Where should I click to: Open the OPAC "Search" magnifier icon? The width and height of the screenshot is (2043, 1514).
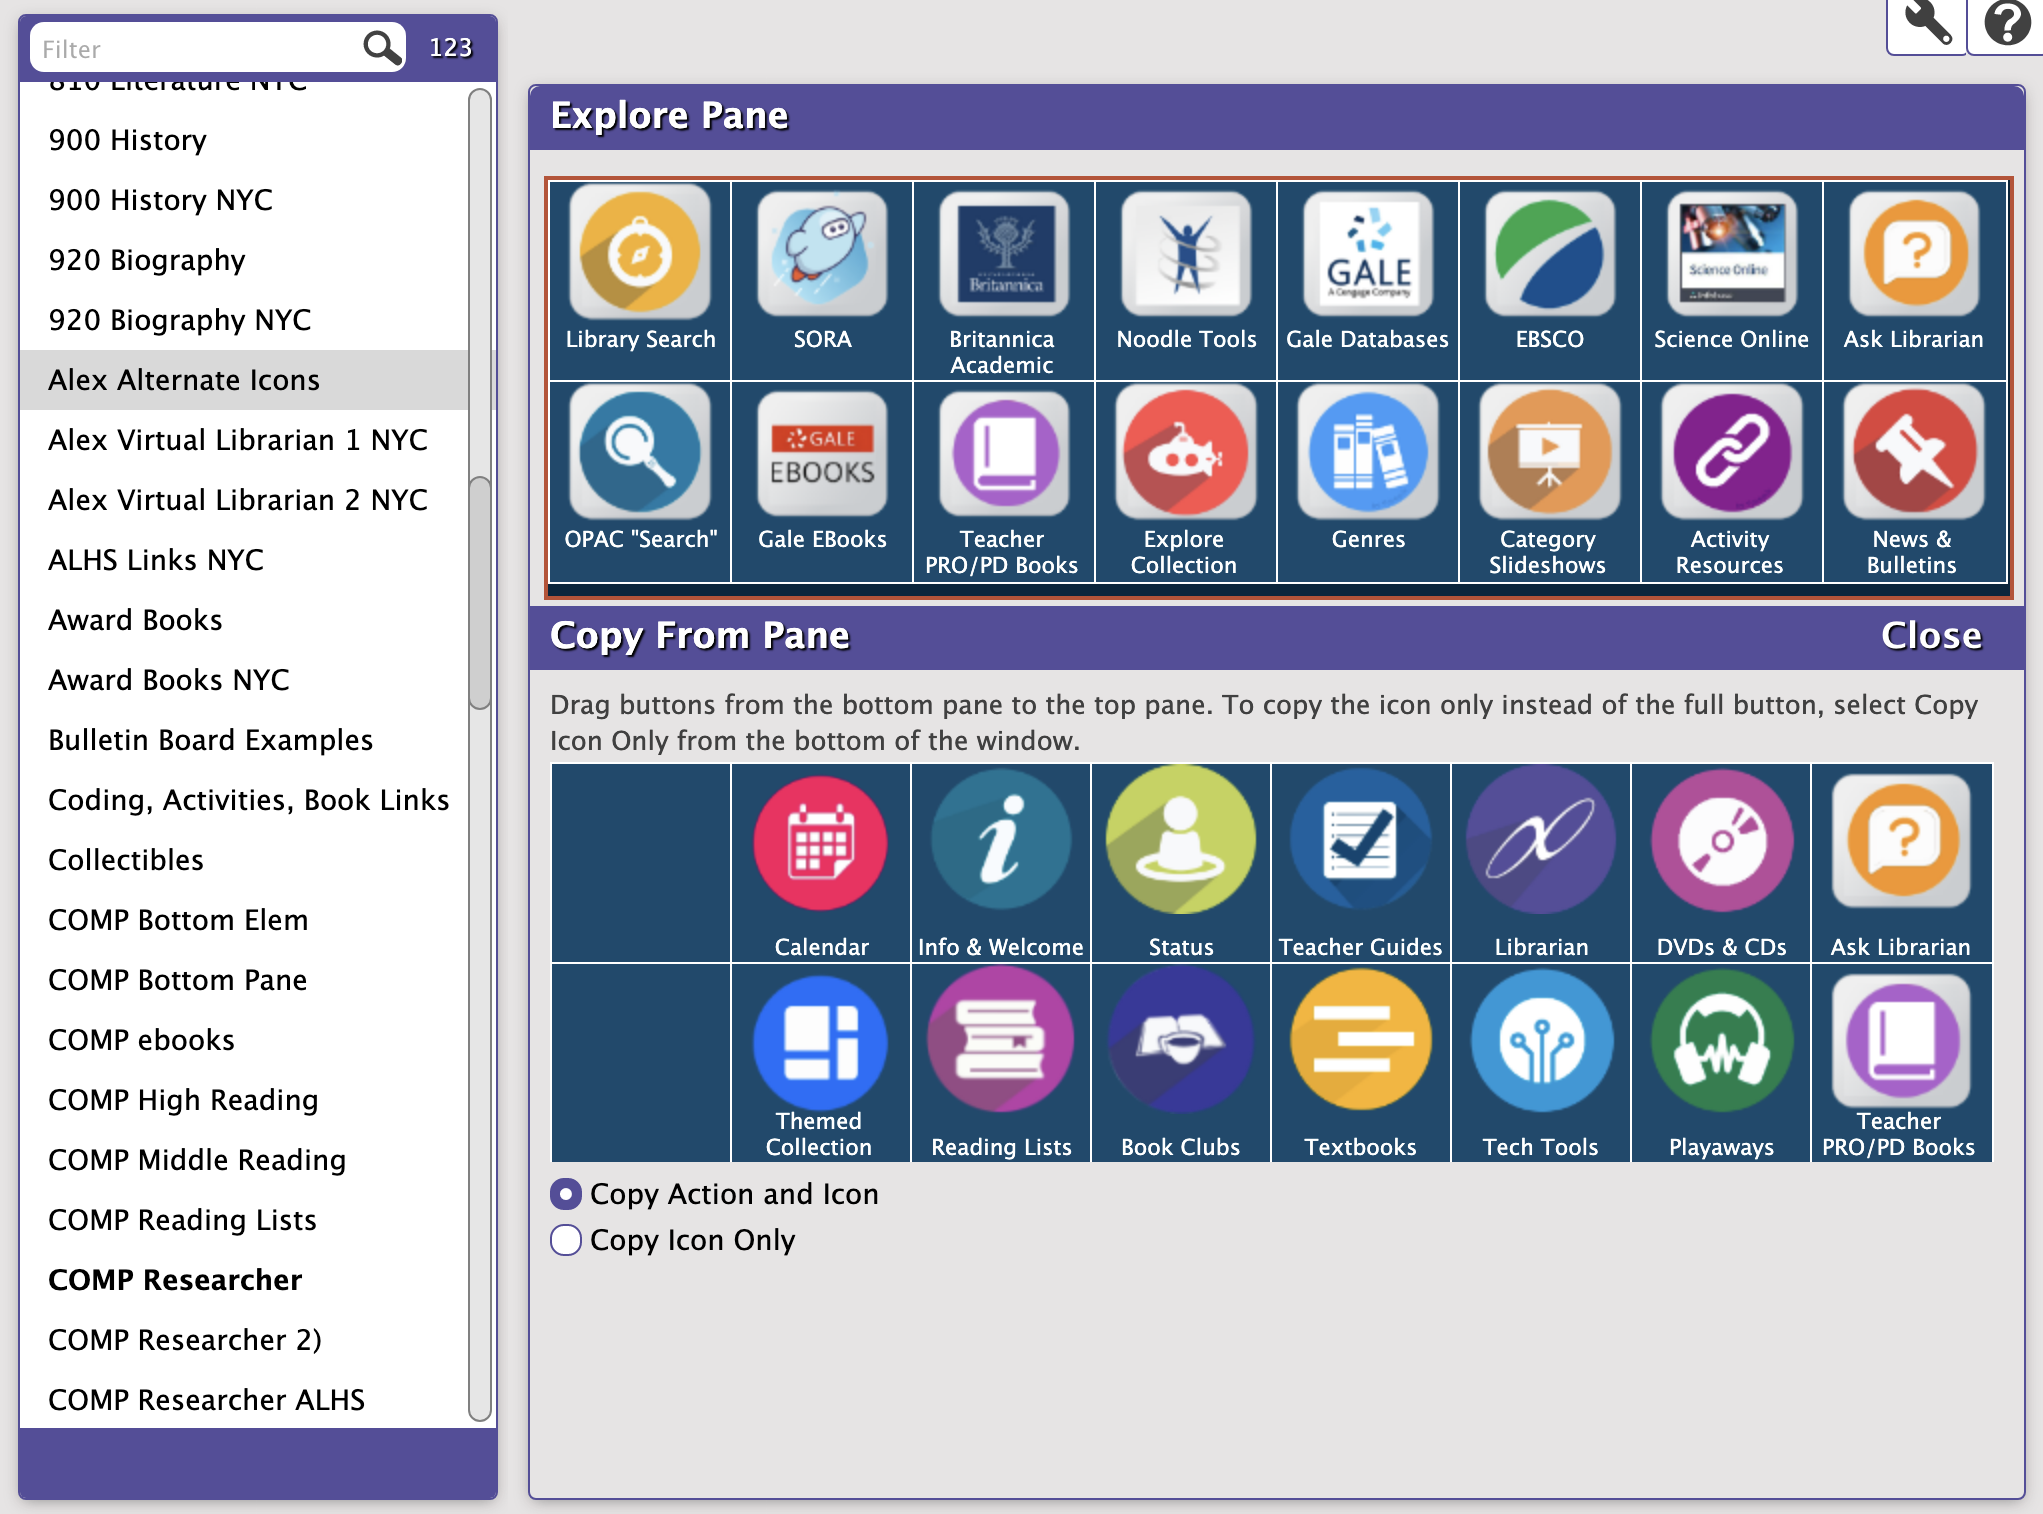(640, 453)
